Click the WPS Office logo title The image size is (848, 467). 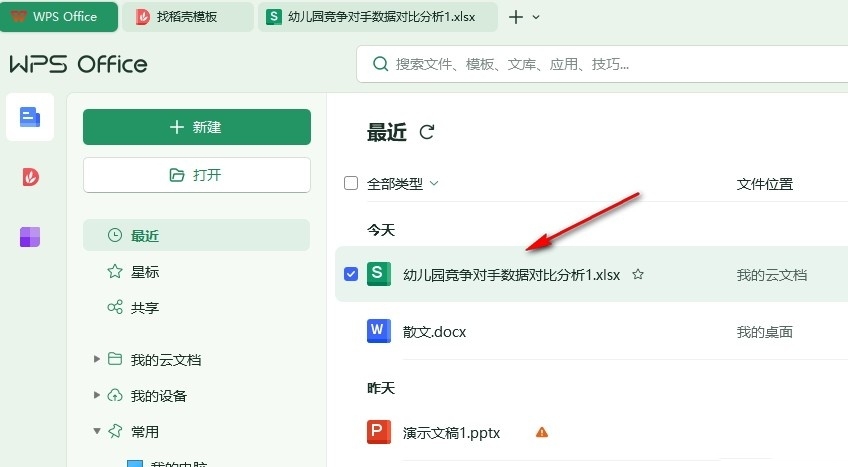(x=78, y=64)
